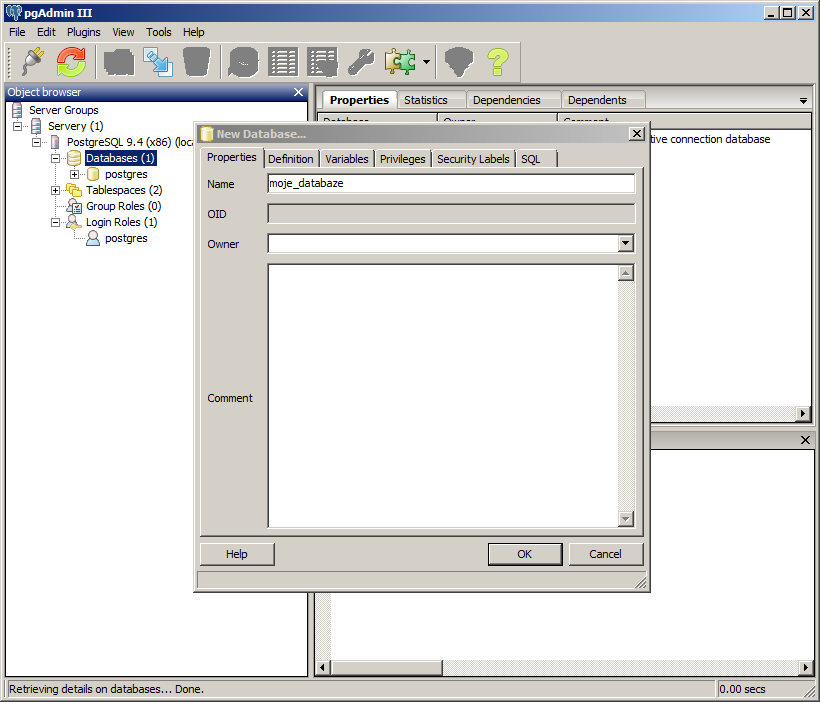
Task: Click the add server connection plug icon
Action: pos(33,62)
